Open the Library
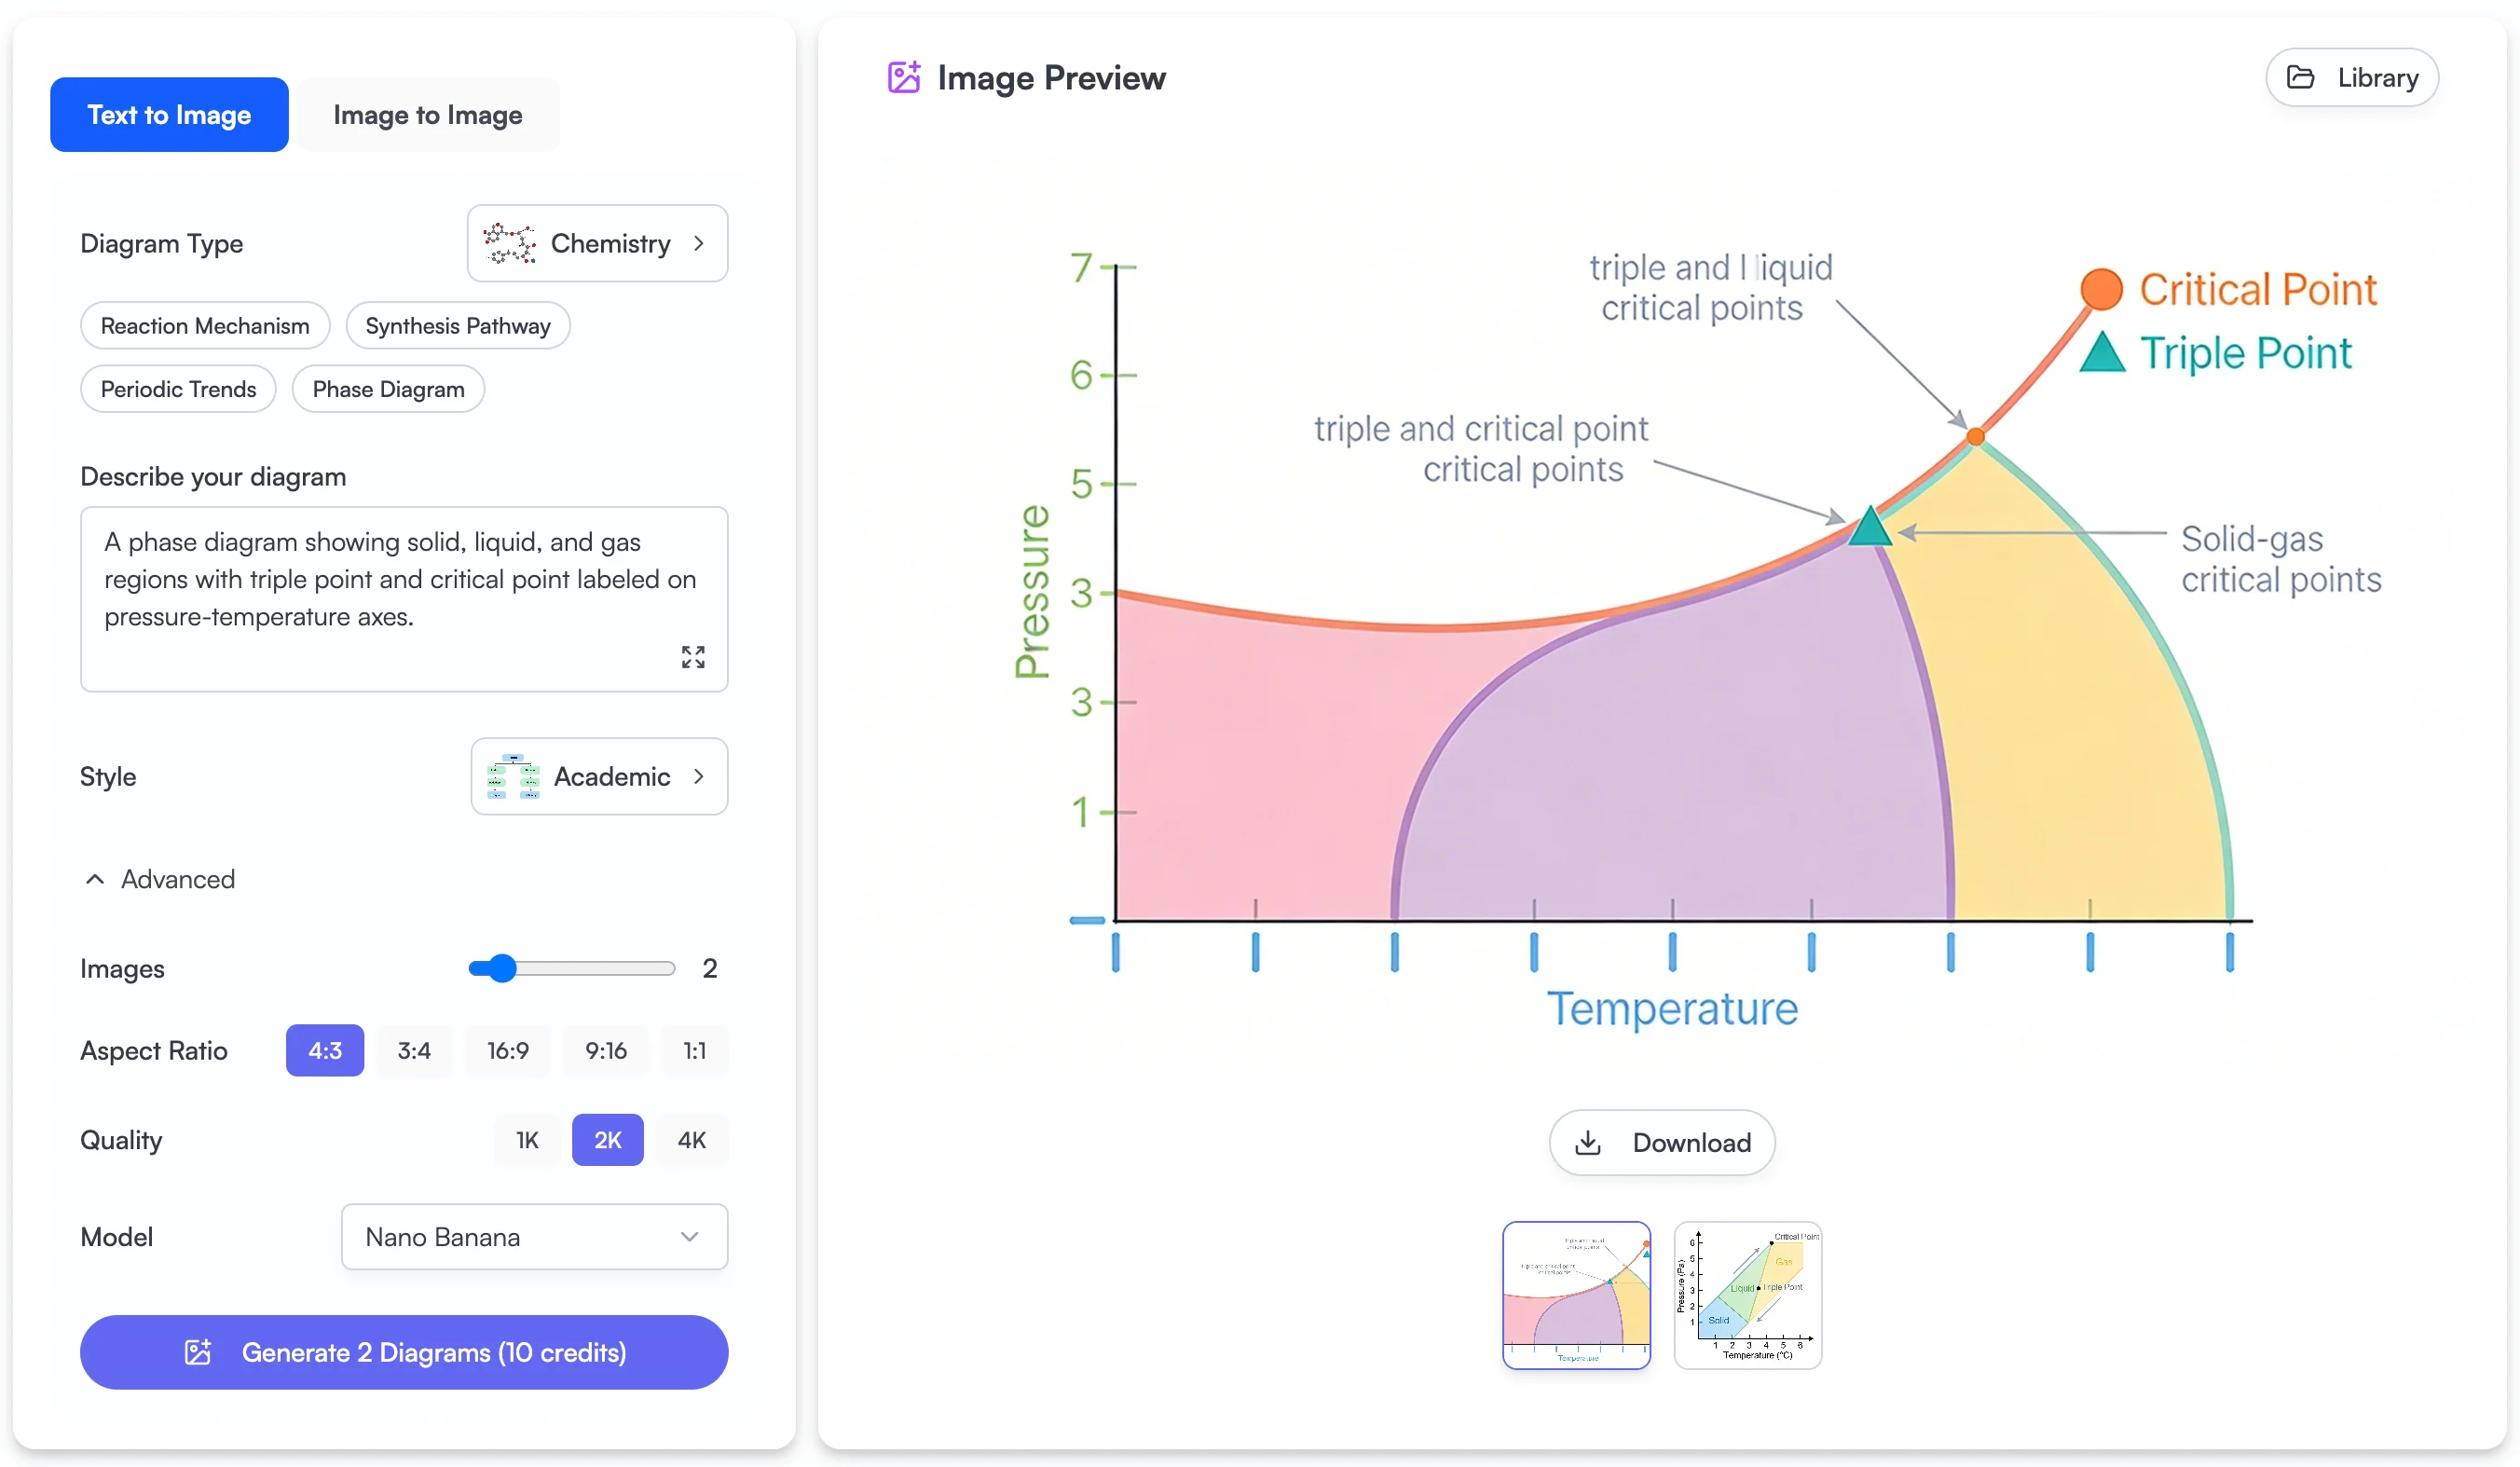 click(2352, 77)
